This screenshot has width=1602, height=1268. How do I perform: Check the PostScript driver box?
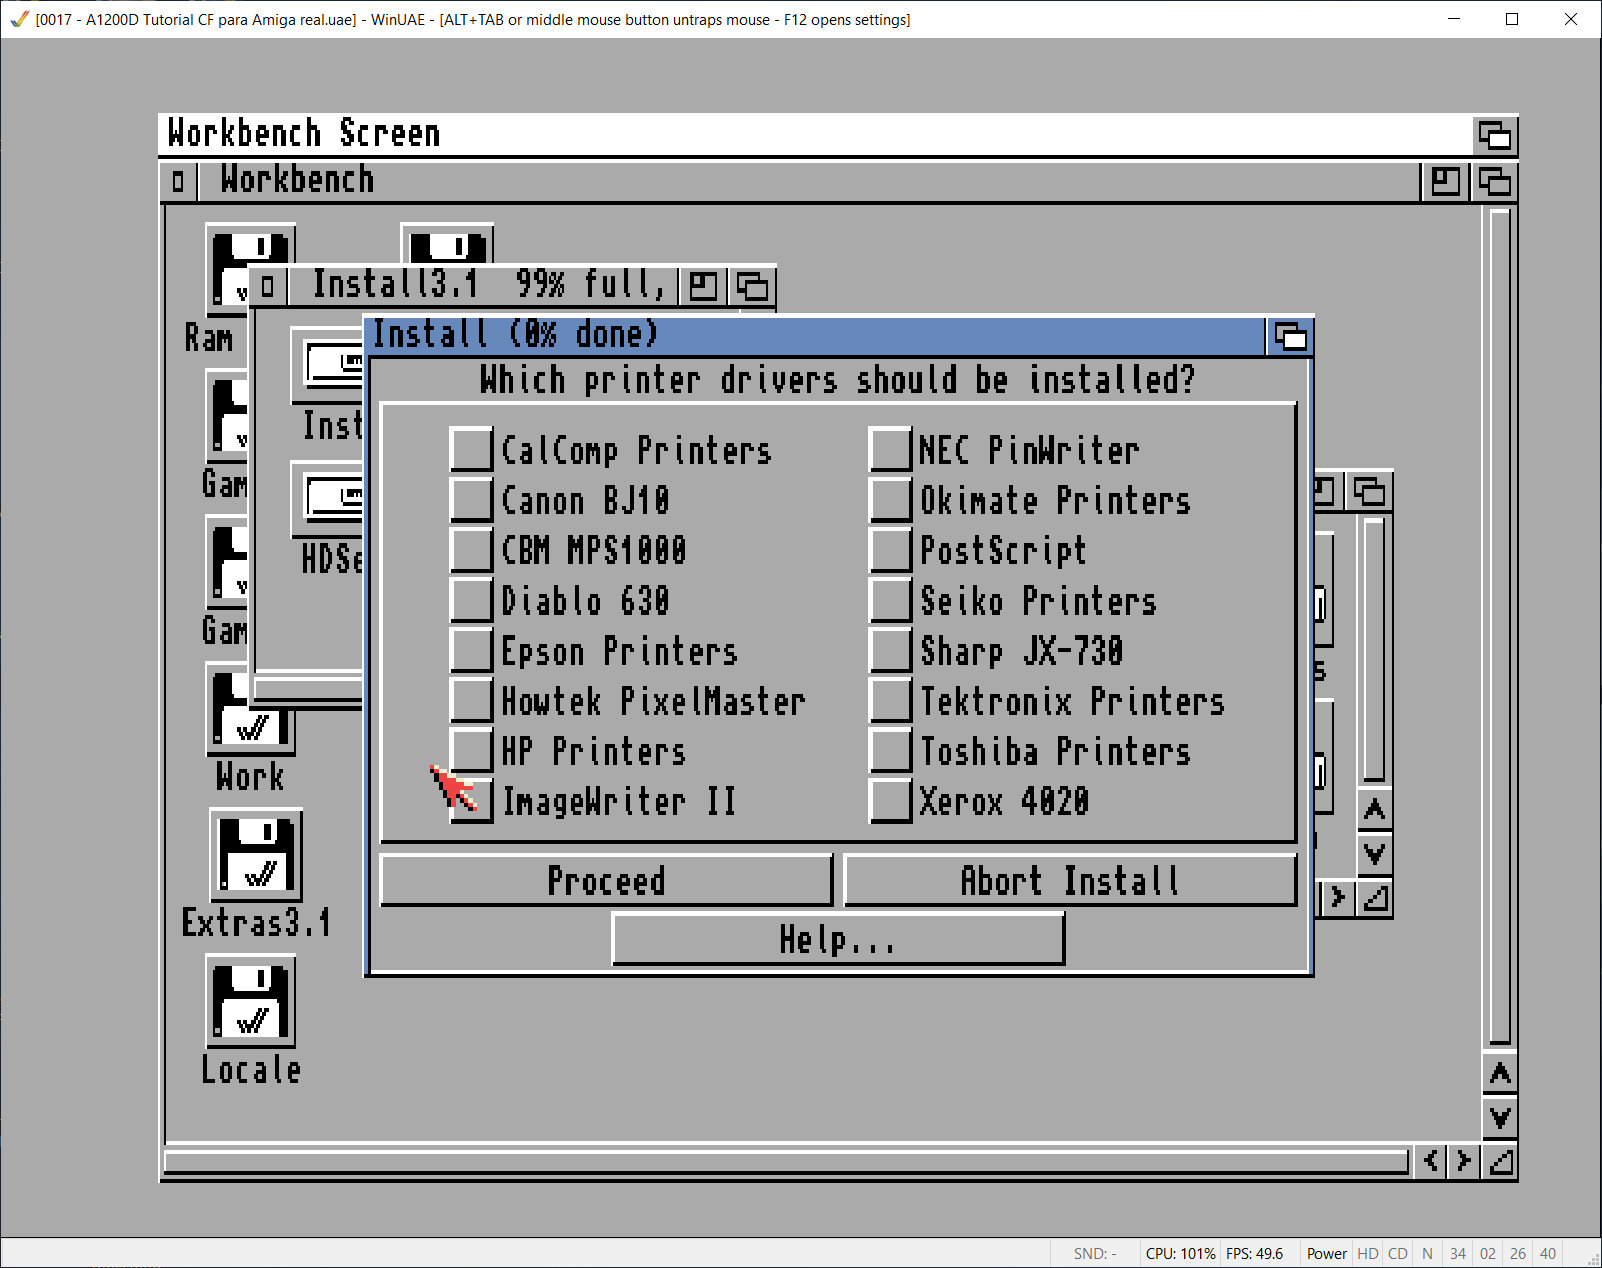pyautogui.click(x=890, y=549)
